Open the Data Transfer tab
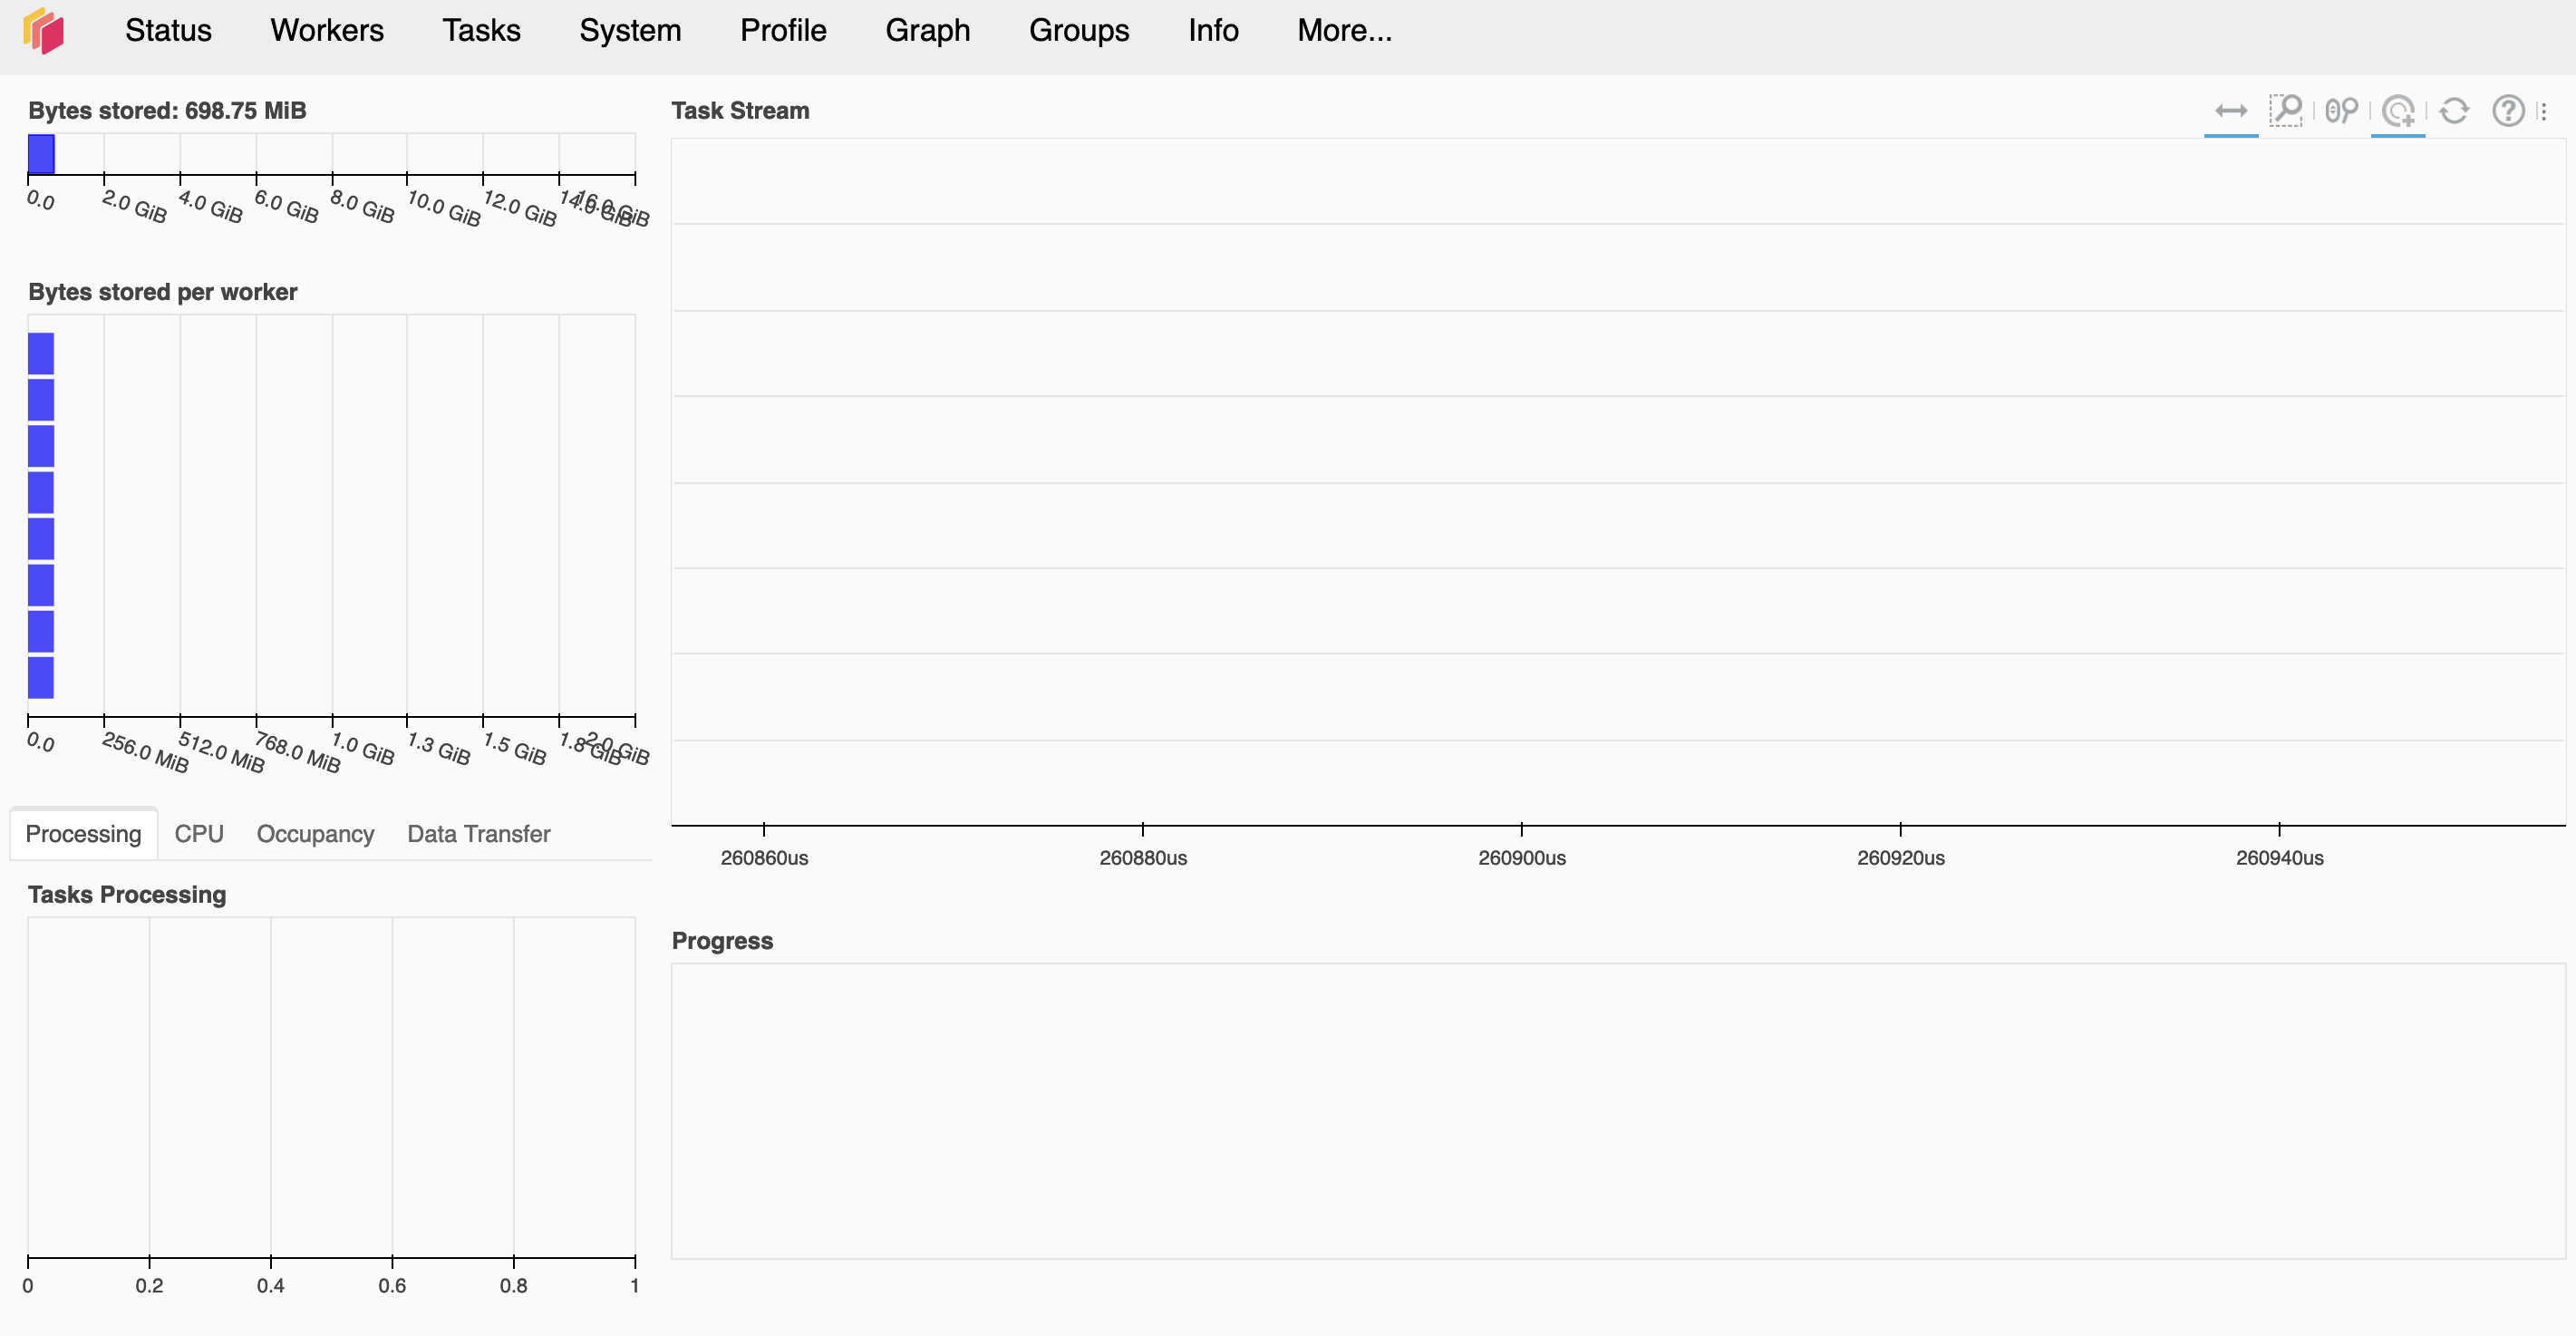Screen dimensions: 2576x1336 [478, 834]
